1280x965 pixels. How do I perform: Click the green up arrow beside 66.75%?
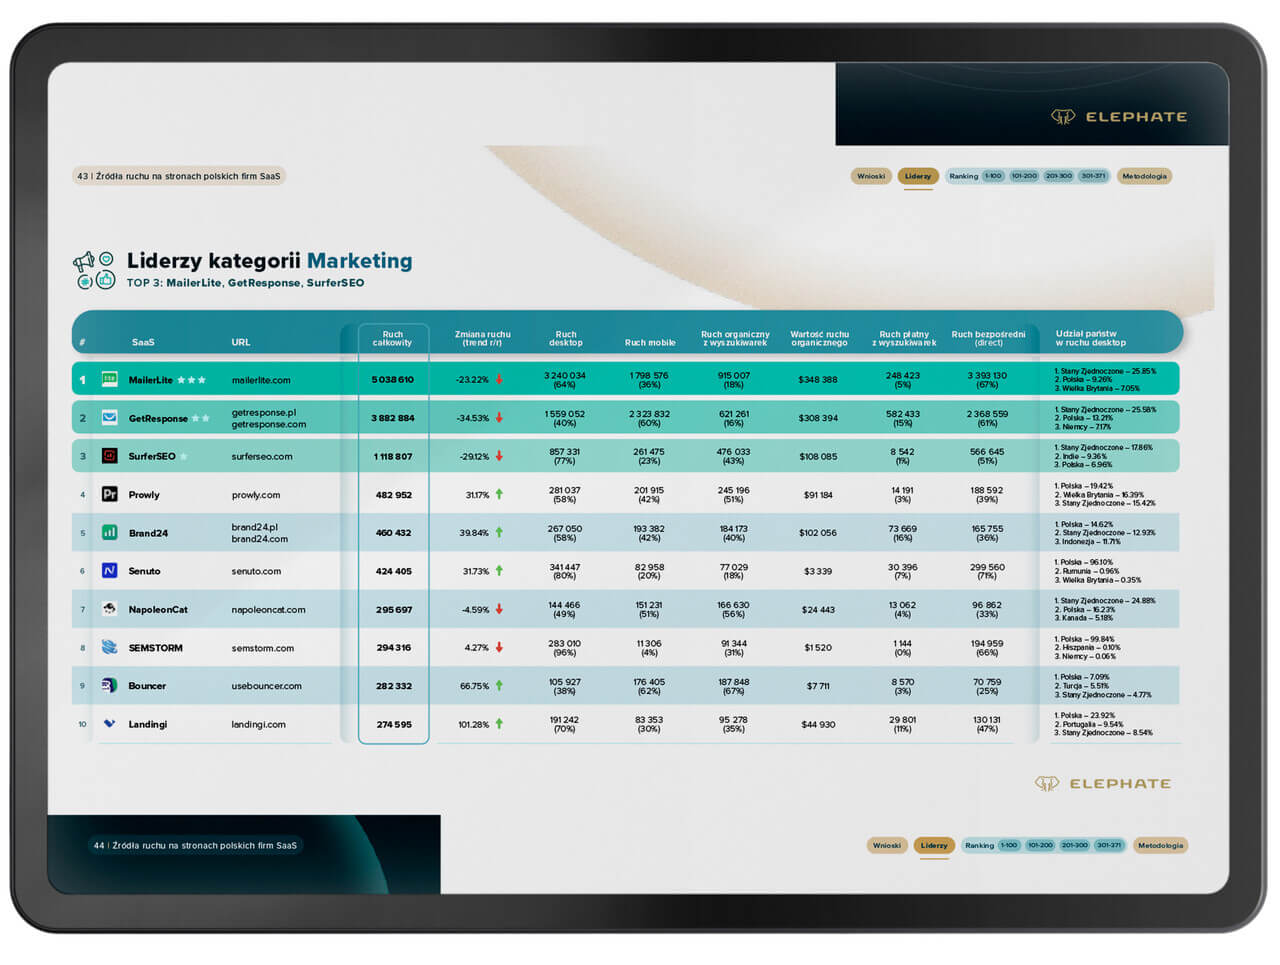[x=499, y=685]
